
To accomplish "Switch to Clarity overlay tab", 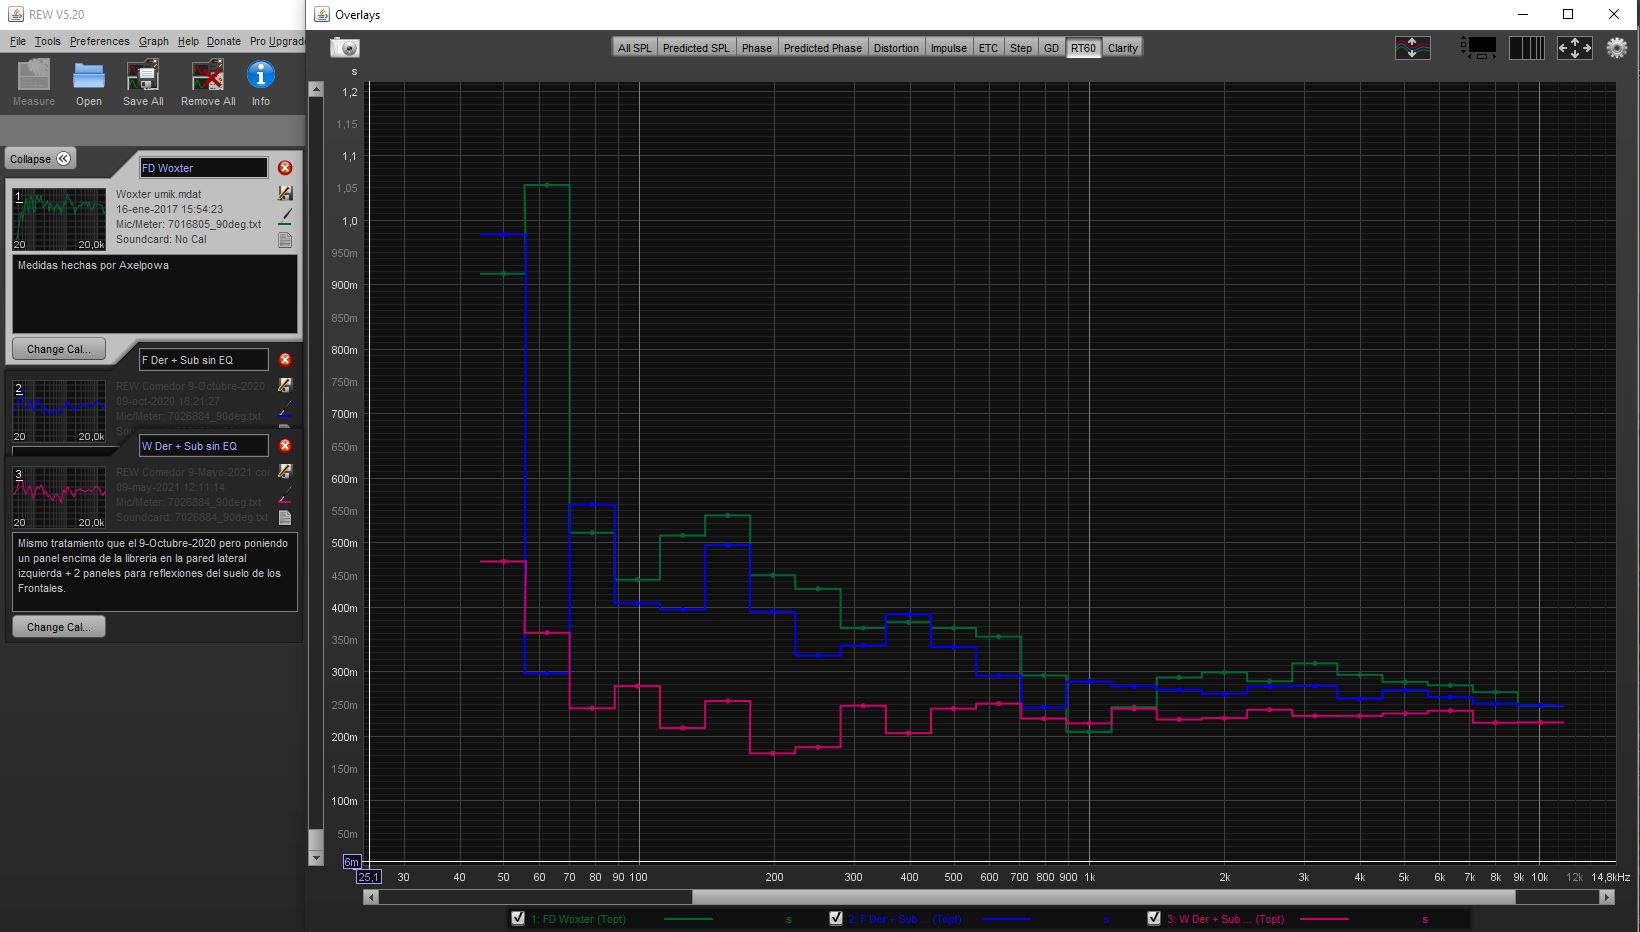I will tap(1123, 48).
